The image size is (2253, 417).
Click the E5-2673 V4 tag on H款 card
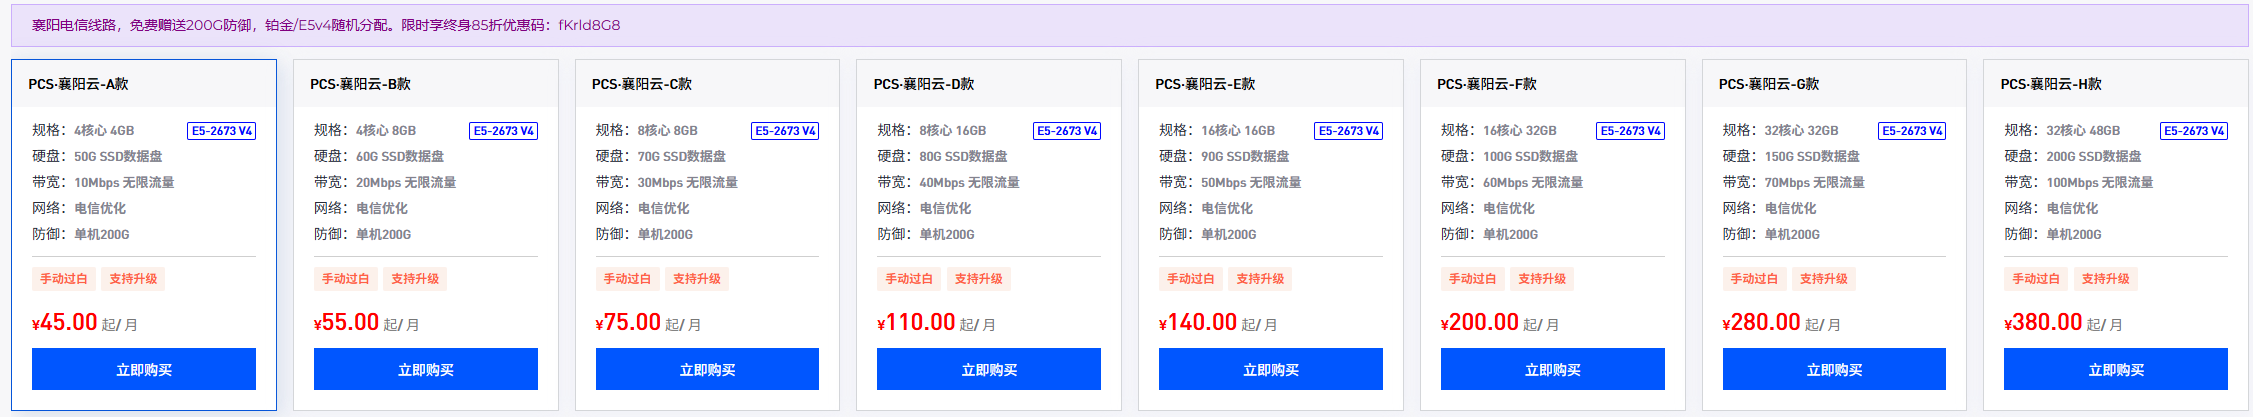[x=2194, y=131]
